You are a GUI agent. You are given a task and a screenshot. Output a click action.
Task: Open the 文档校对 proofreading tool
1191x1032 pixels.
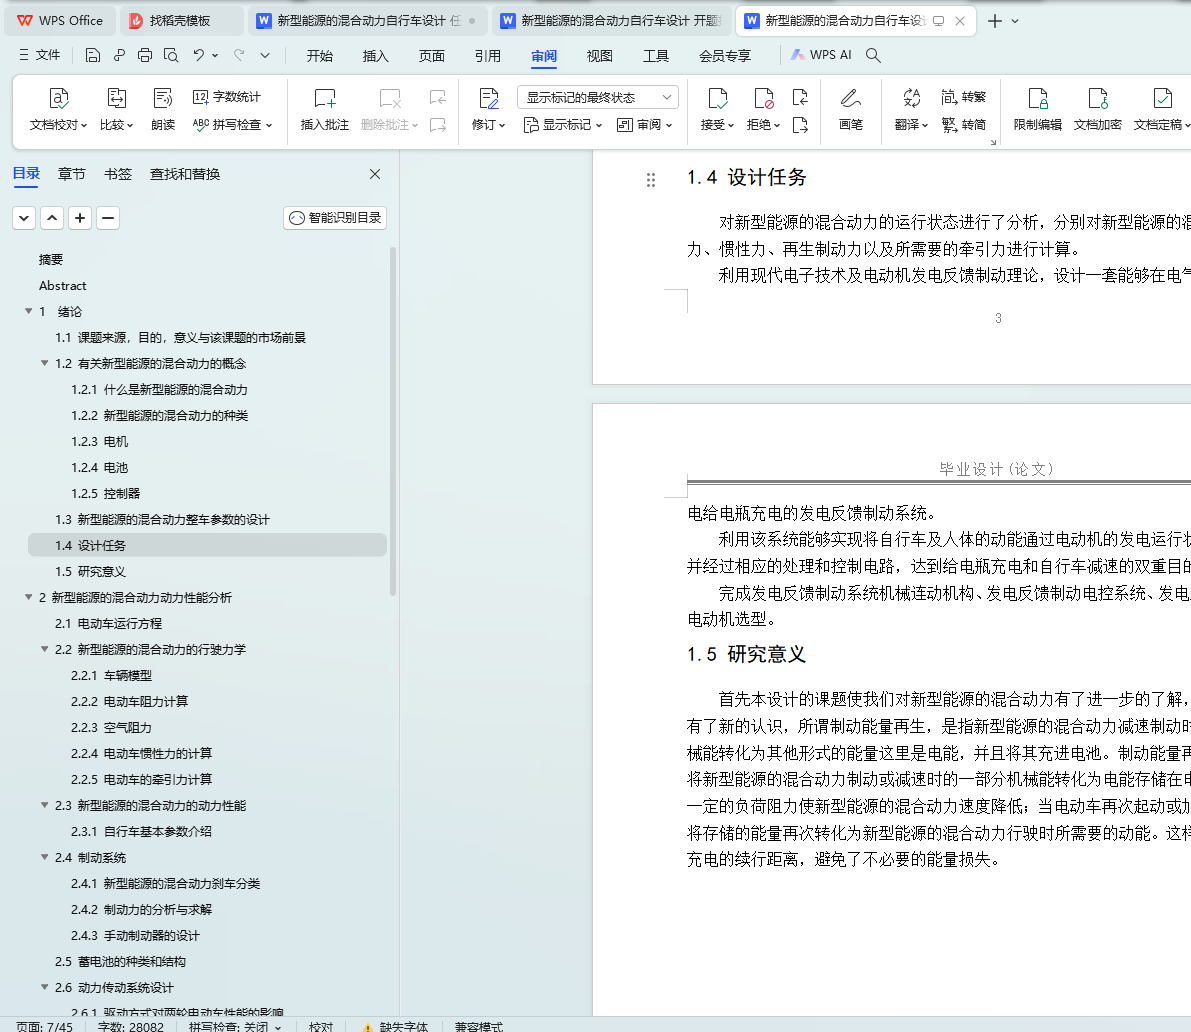coord(58,110)
